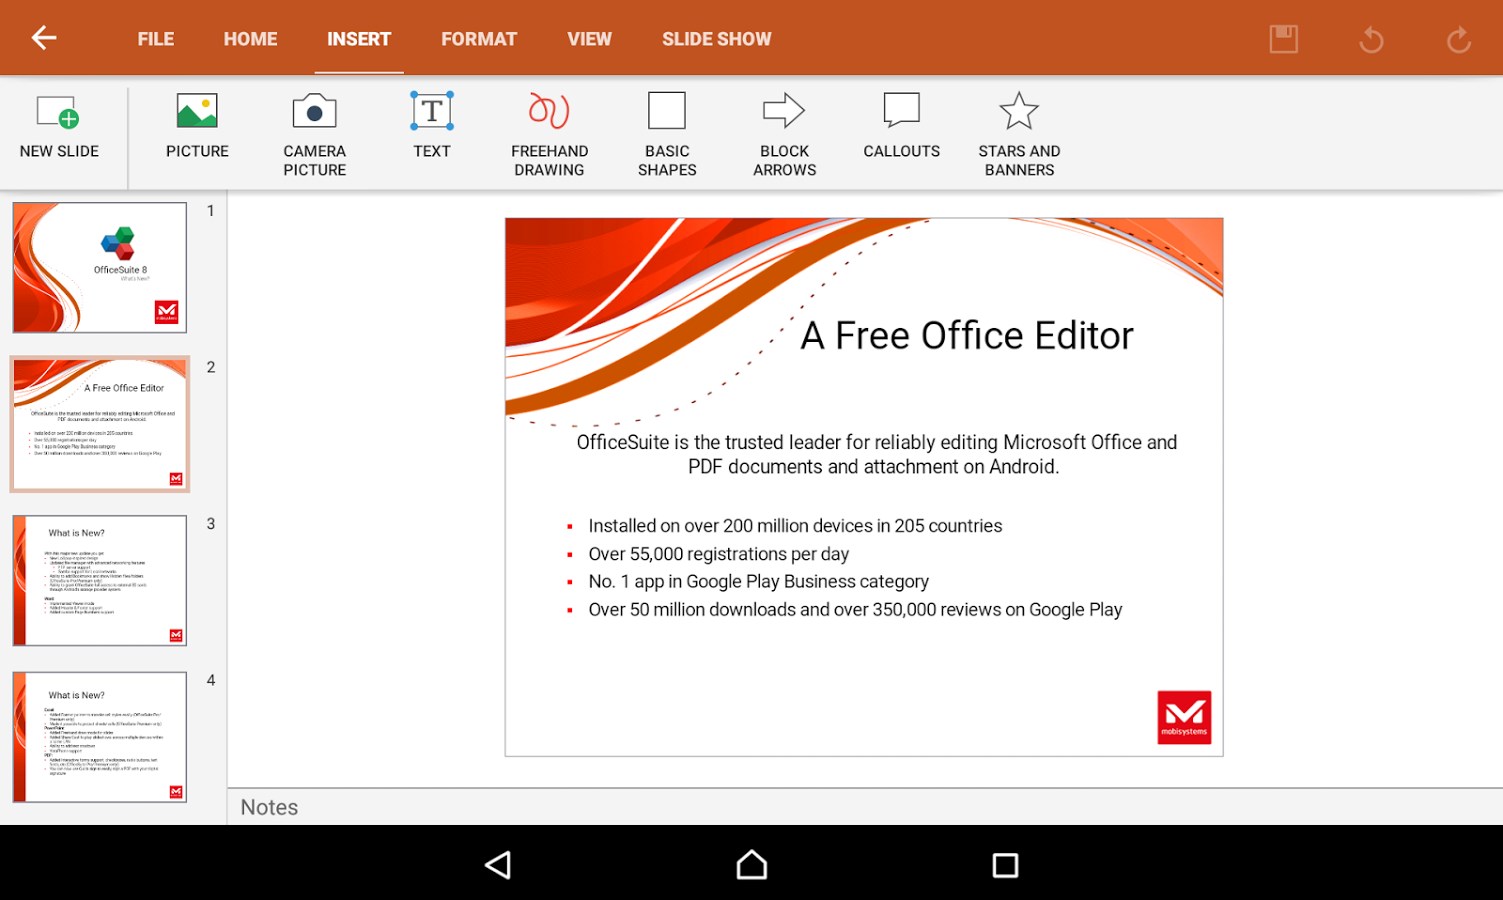Undo the last action

click(x=1371, y=38)
